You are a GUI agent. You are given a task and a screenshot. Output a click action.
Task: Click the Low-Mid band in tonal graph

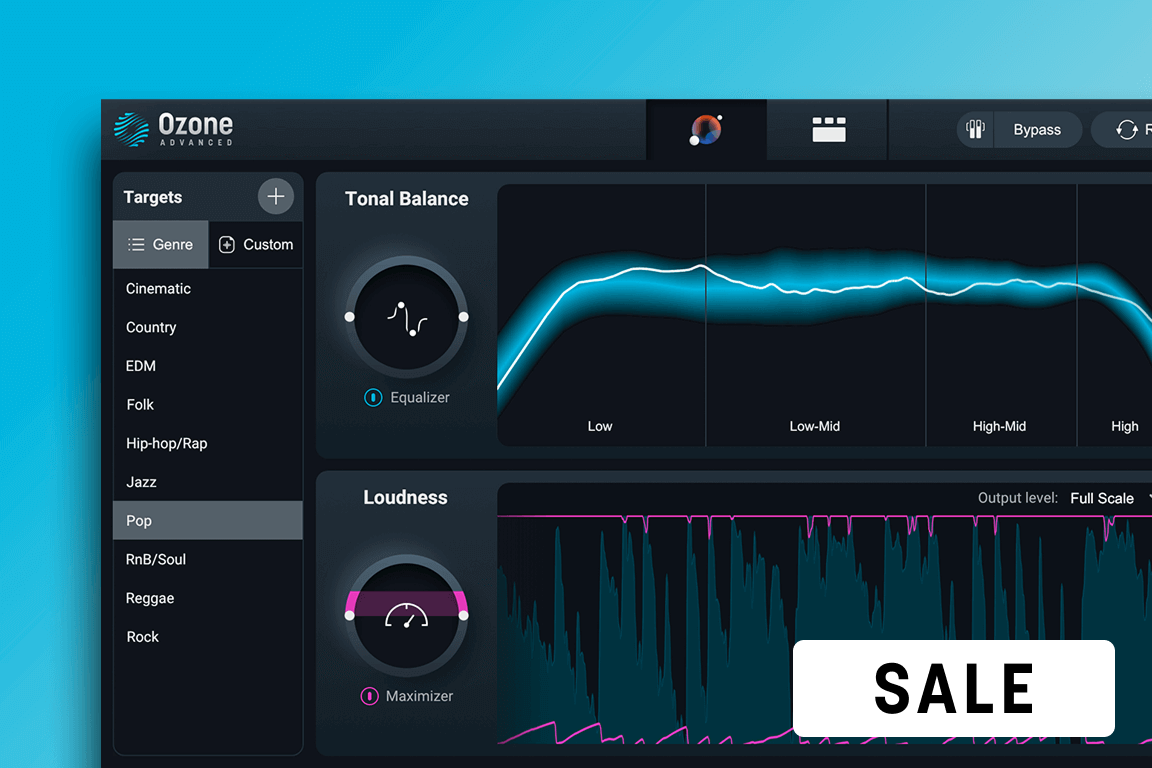click(816, 315)
